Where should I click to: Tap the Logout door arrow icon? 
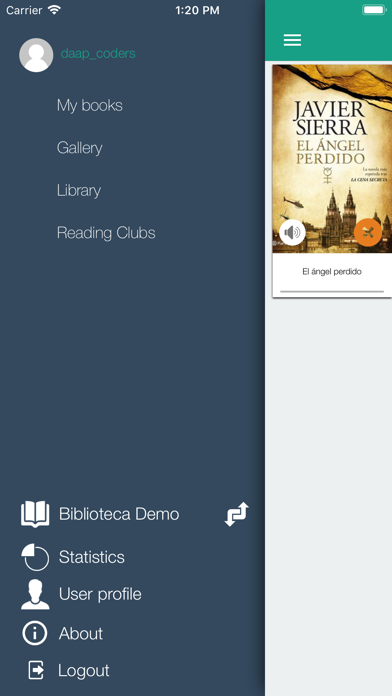[x=36, y=670]
